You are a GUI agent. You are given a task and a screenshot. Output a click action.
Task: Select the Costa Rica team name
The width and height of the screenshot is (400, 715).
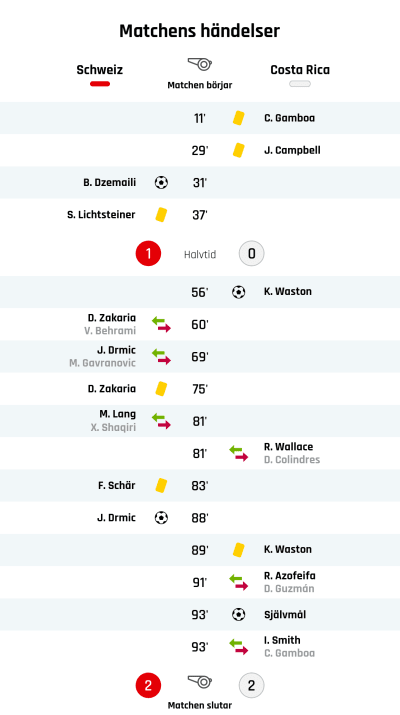pyautogui.click(x=300, y=70)
